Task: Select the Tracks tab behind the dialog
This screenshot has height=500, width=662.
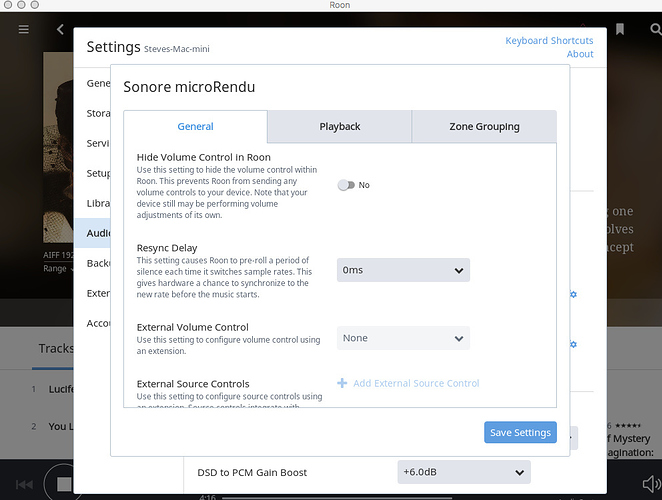Action: (56, 348)
